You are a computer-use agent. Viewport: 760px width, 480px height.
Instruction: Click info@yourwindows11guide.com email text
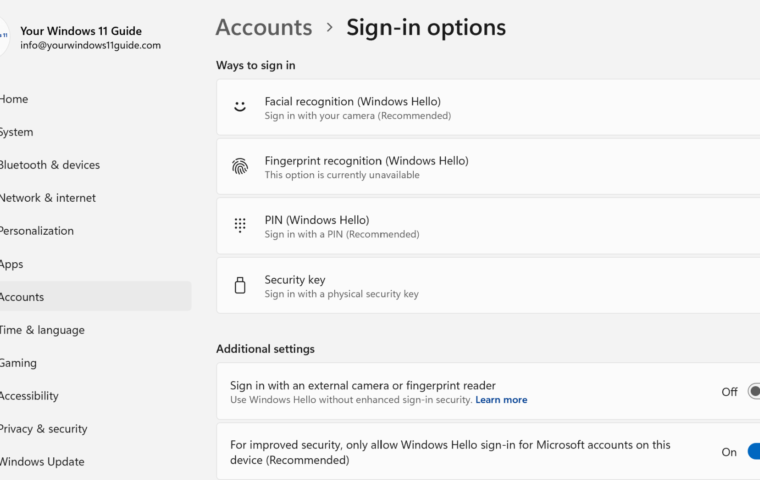90,46
